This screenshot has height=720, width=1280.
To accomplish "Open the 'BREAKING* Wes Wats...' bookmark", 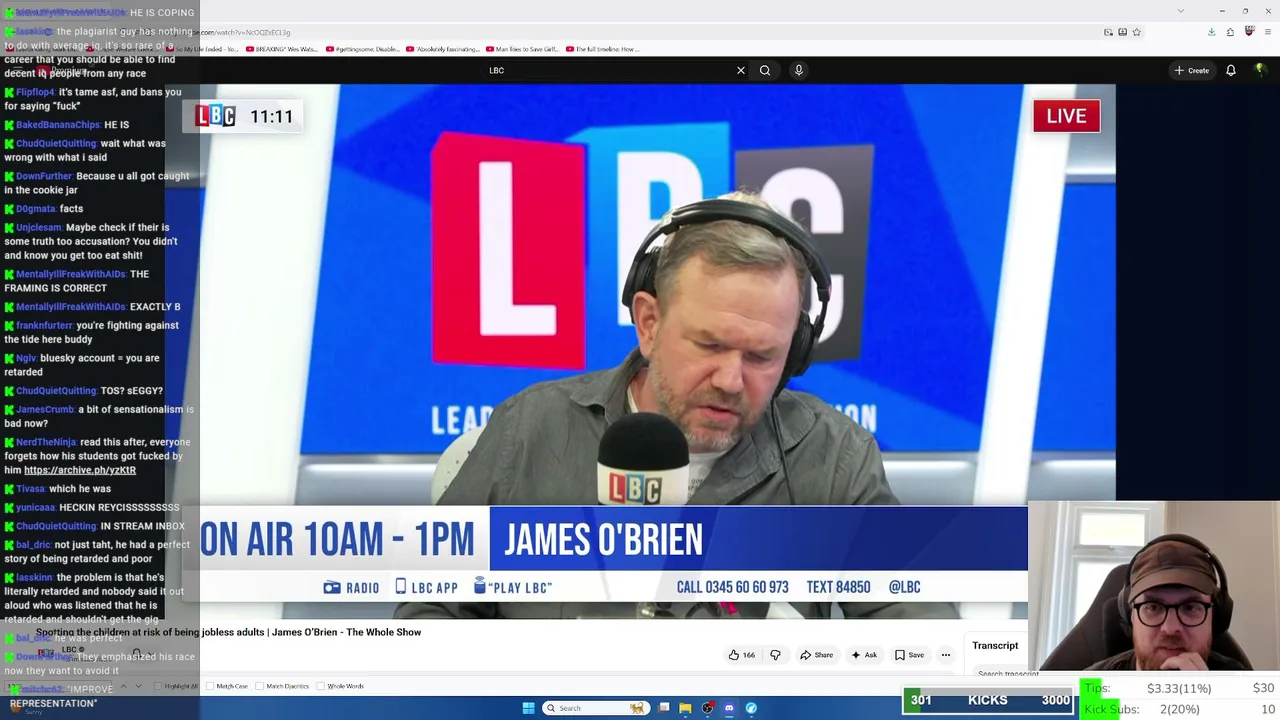I will coord(280,49).
